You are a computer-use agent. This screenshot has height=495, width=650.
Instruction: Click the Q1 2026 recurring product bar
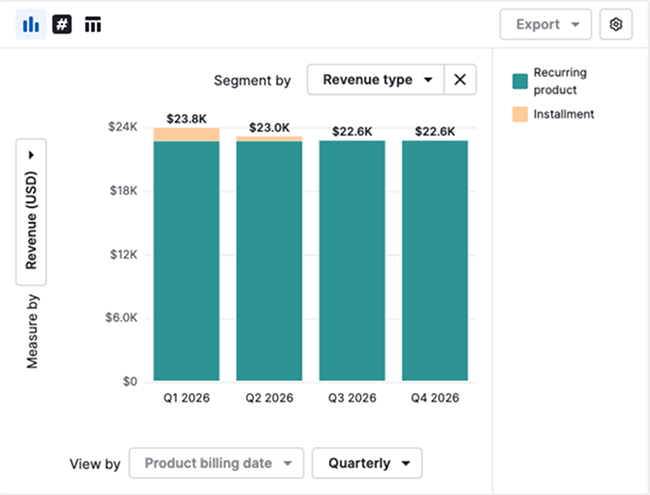[186, 260]
